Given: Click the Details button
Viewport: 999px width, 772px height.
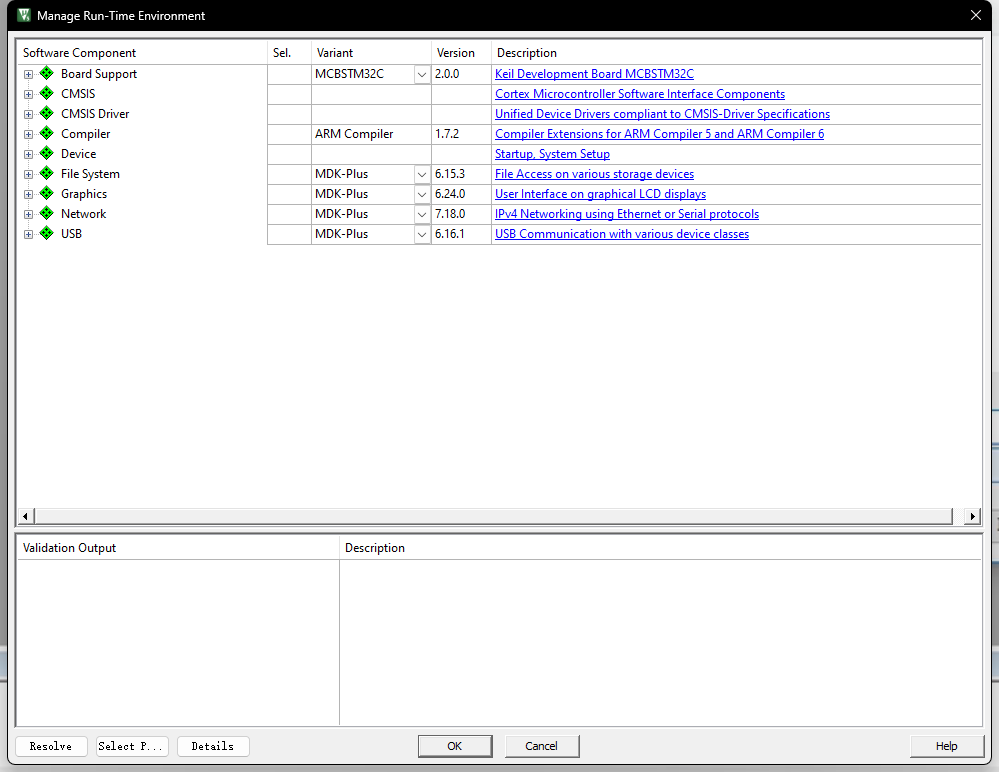Looking at the screenshot, I should 213,746.
